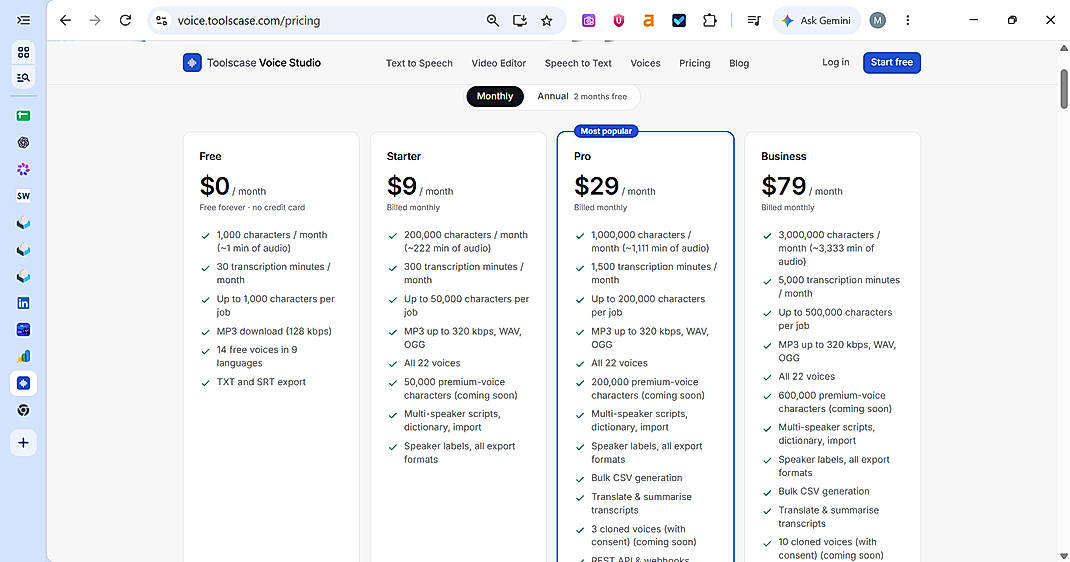
Task: Open the Extensions puzzle piece menu
Action: (710, 20)
